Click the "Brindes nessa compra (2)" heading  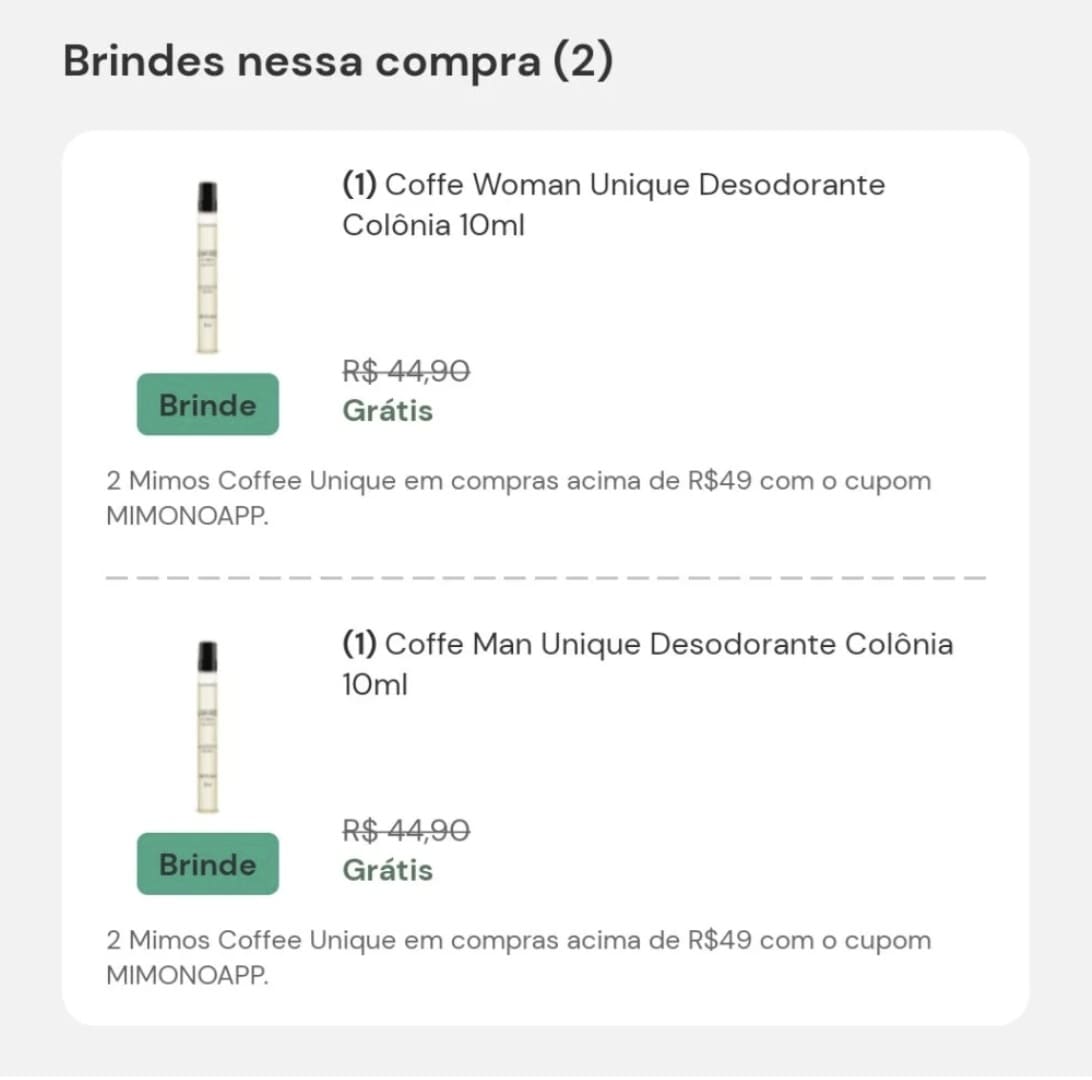pyautogui.click(x=338, y=62)
